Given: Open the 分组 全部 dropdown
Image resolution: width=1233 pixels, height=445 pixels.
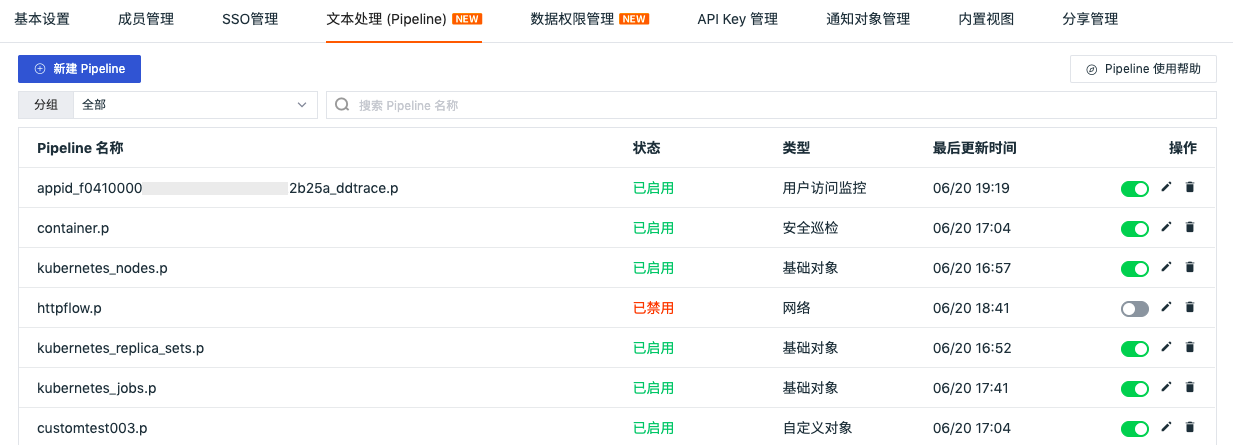Looking at the screenshot, I should pos(195,105).
